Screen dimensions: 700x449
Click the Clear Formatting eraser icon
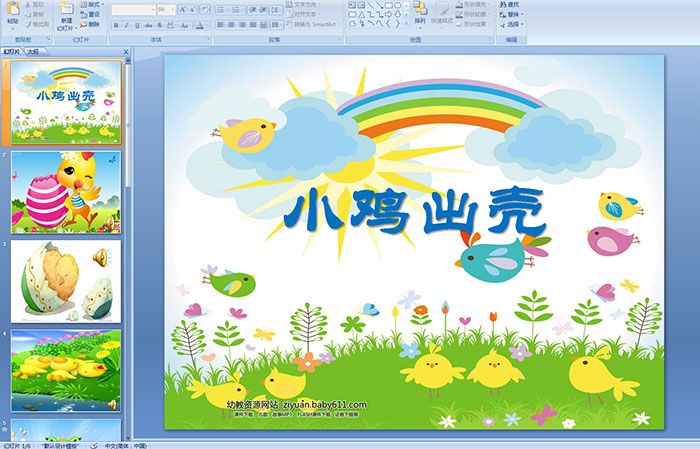(x=204, y=9)
